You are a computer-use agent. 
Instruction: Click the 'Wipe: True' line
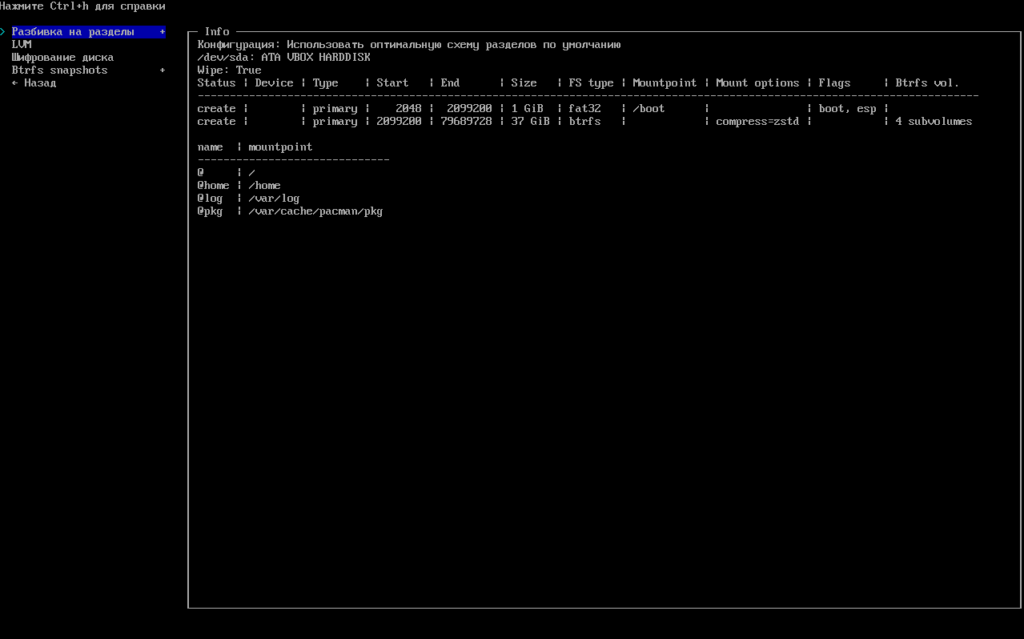click(229, 71)
